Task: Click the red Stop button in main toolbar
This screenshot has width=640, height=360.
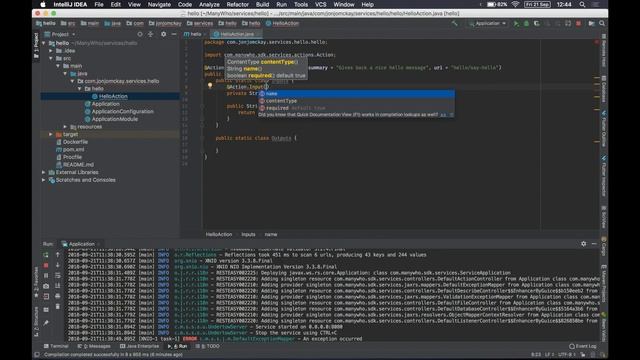Action: pyautogui.click(x=578, y=24)
